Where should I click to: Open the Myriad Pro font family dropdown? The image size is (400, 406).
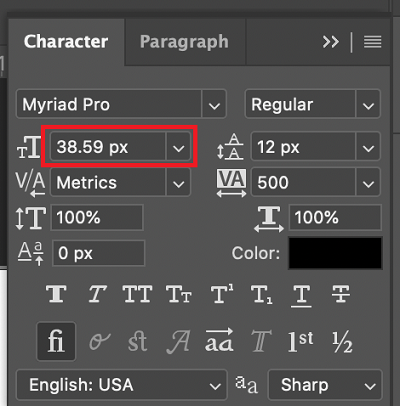[214, 104]
